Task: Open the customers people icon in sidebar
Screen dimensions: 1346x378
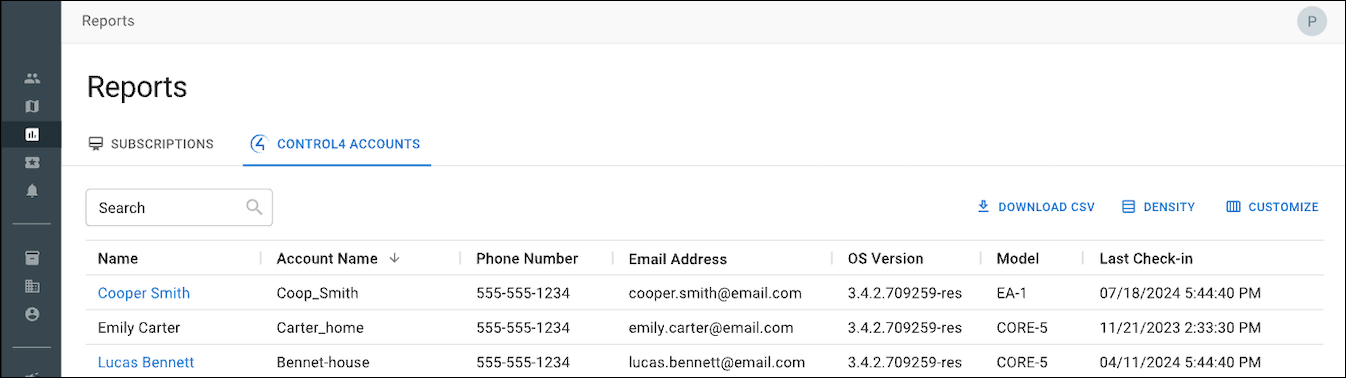Action: [x=31, y=78]
